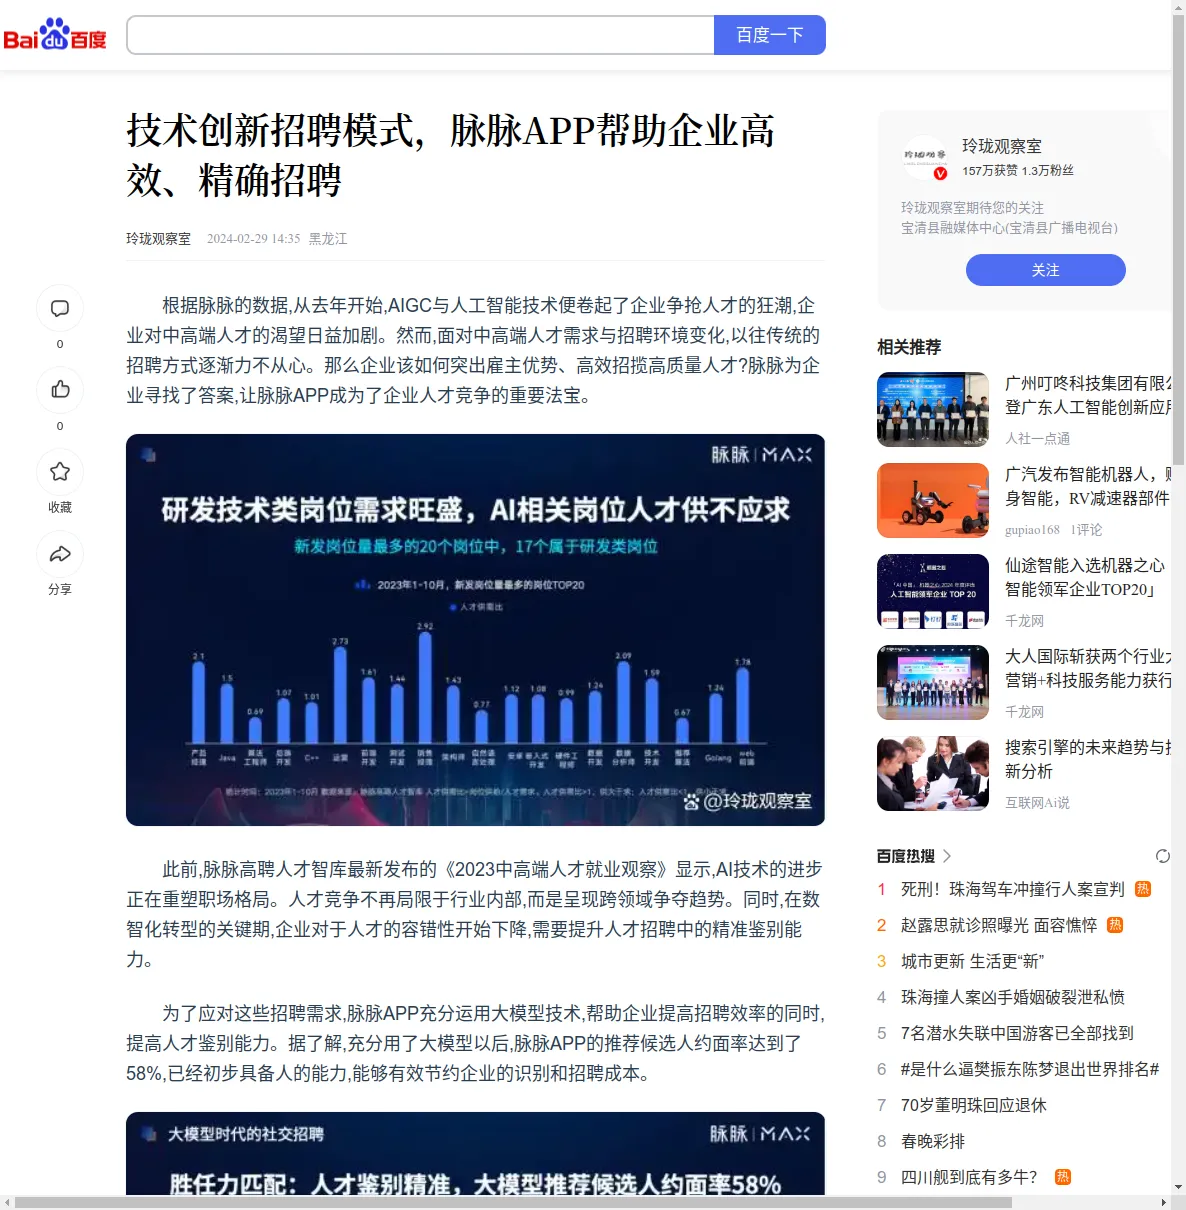Open thumbnail of 大人国际 article
Image resolution: width=1186 pixels, height=1210 pixels.
point(933,683)
